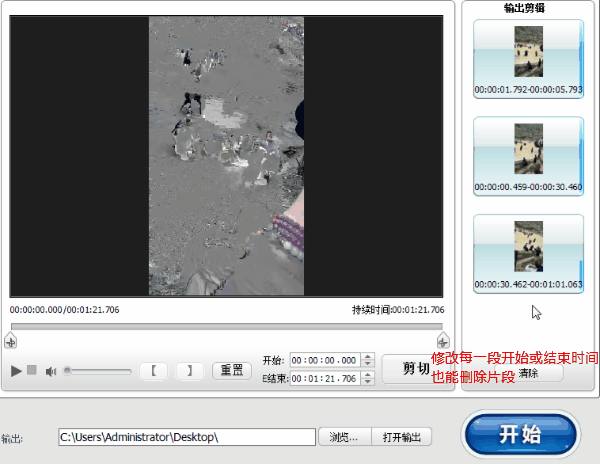Edit the output path field

[x=187, y=437]
